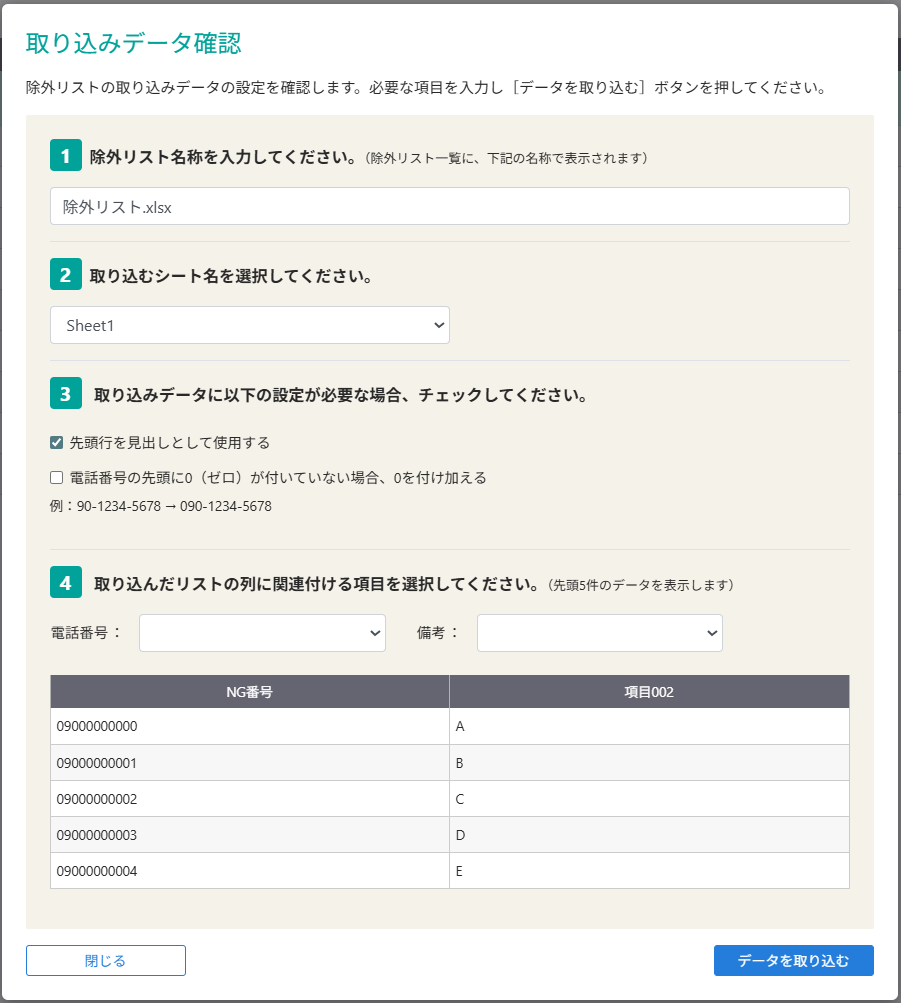Viewport: 901px width, 1003px height.
Task: Click the step 1 number badge
Action: pyautogui.click(x=65, y=156)
